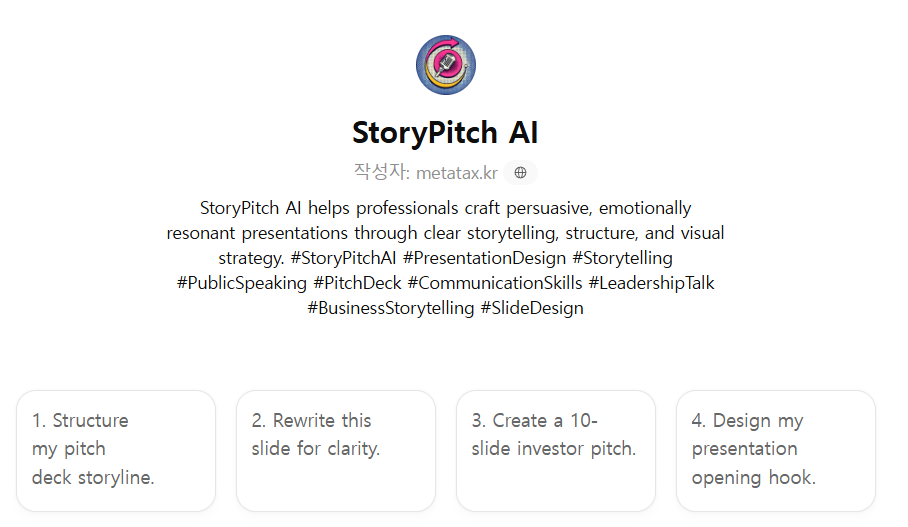908x527 pixels.
Task: Click the globe icon beside metatax.kr
Action: (x=520, y=173)
